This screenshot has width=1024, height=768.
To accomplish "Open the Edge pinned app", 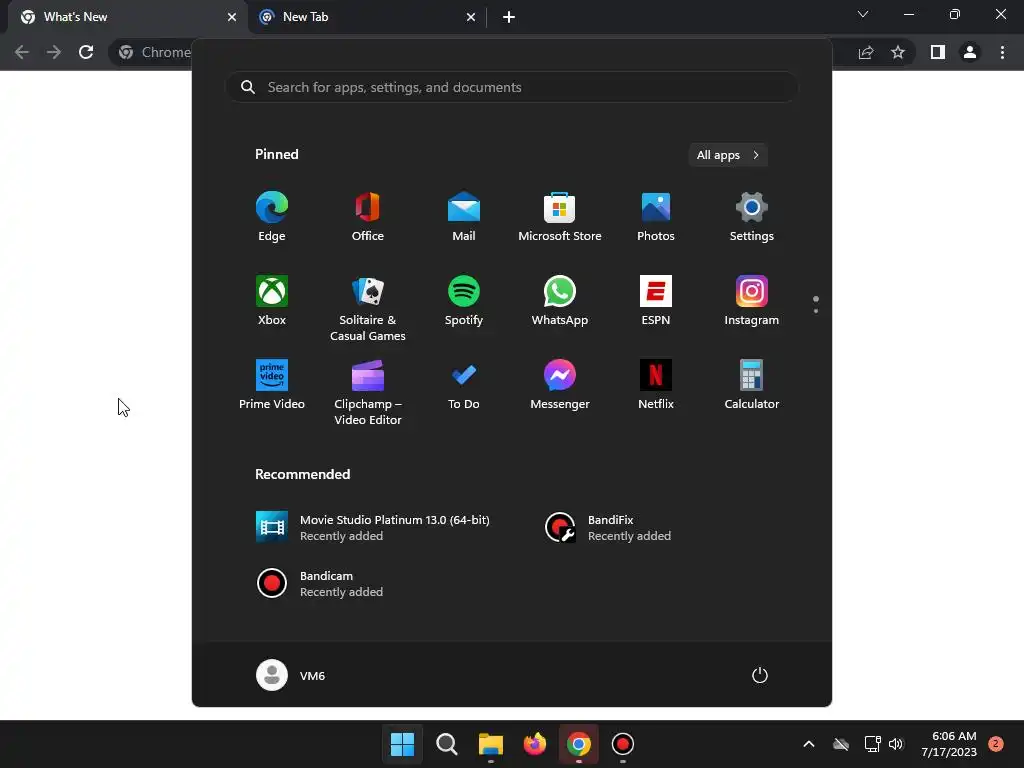I will (x=272, y=217).
